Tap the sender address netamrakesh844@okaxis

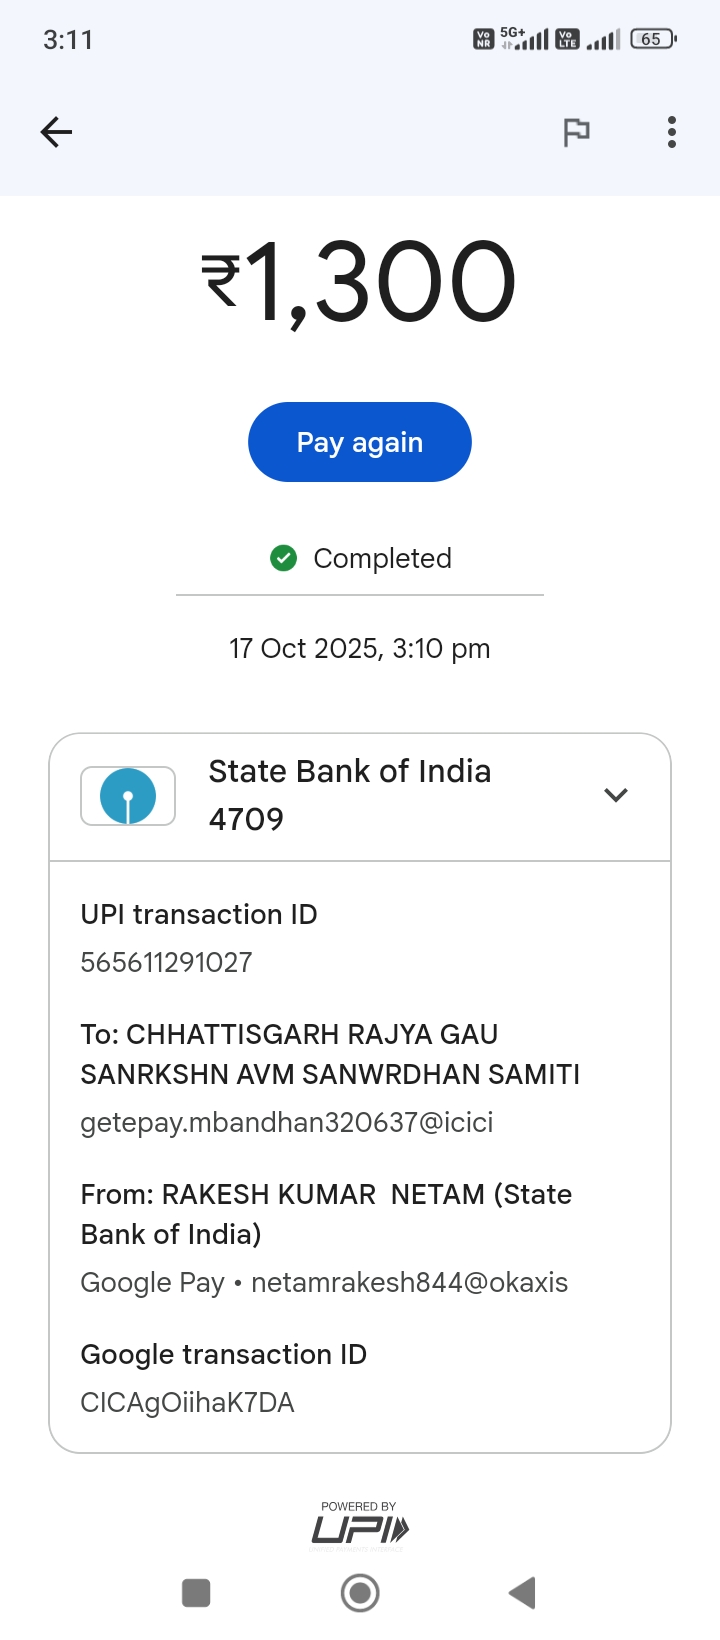coord(409,1282)
